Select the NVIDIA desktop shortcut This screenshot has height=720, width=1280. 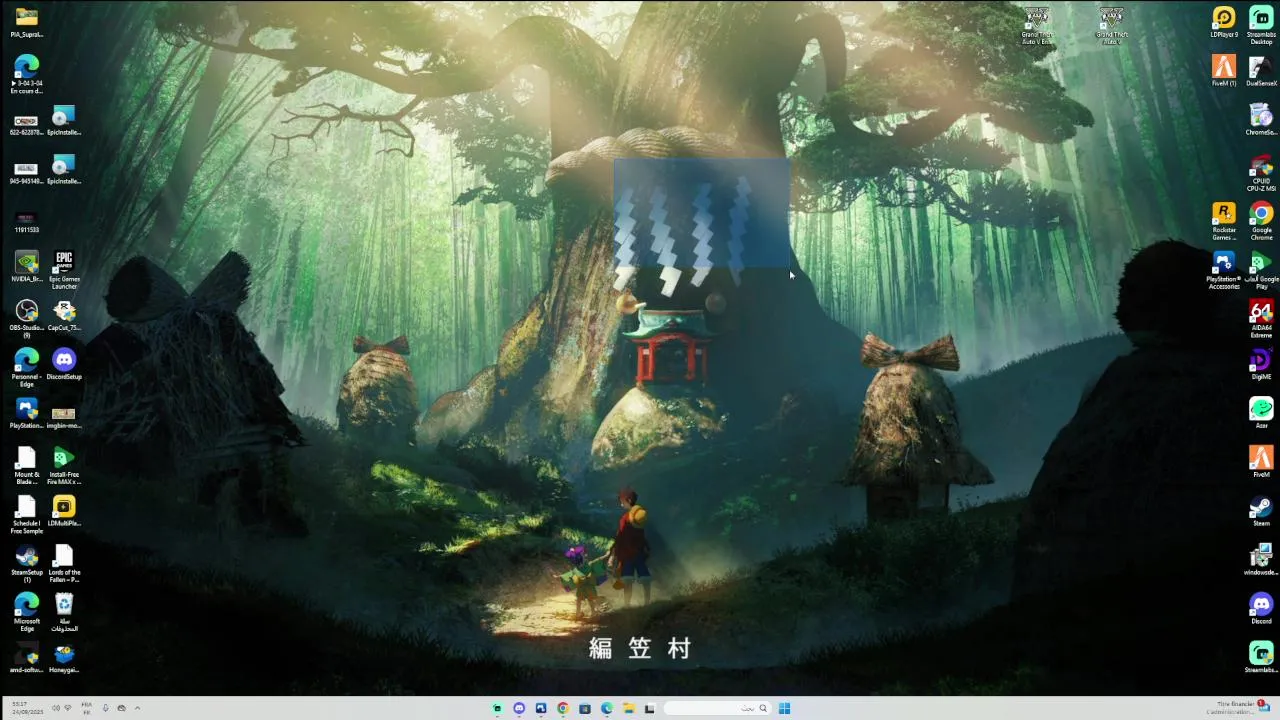[27, 267]
